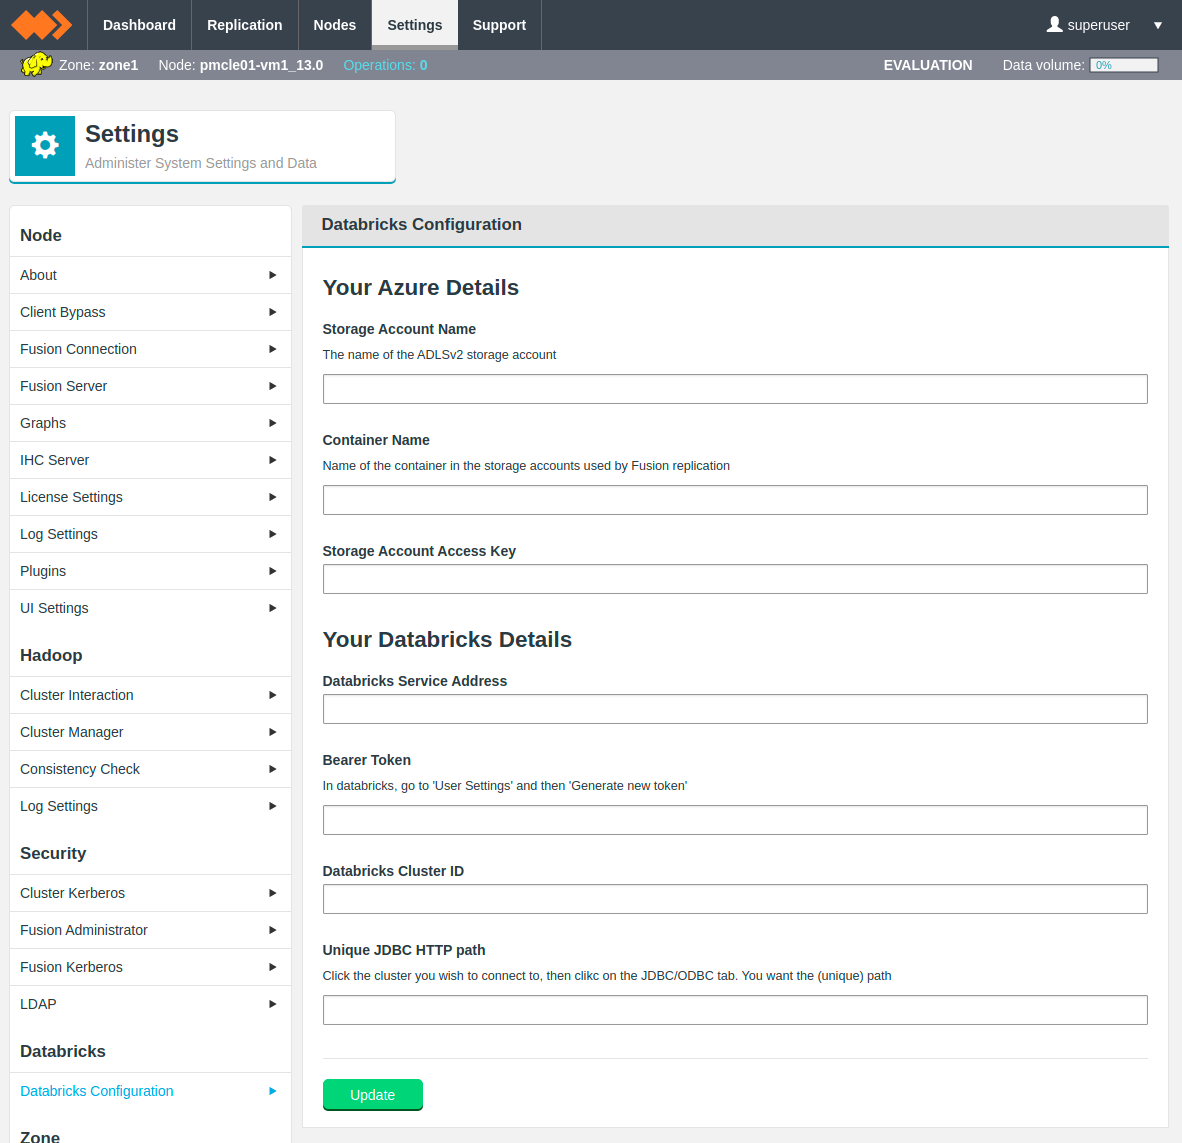Open License Settings
1182x1143 pixels.
[150, 497]
